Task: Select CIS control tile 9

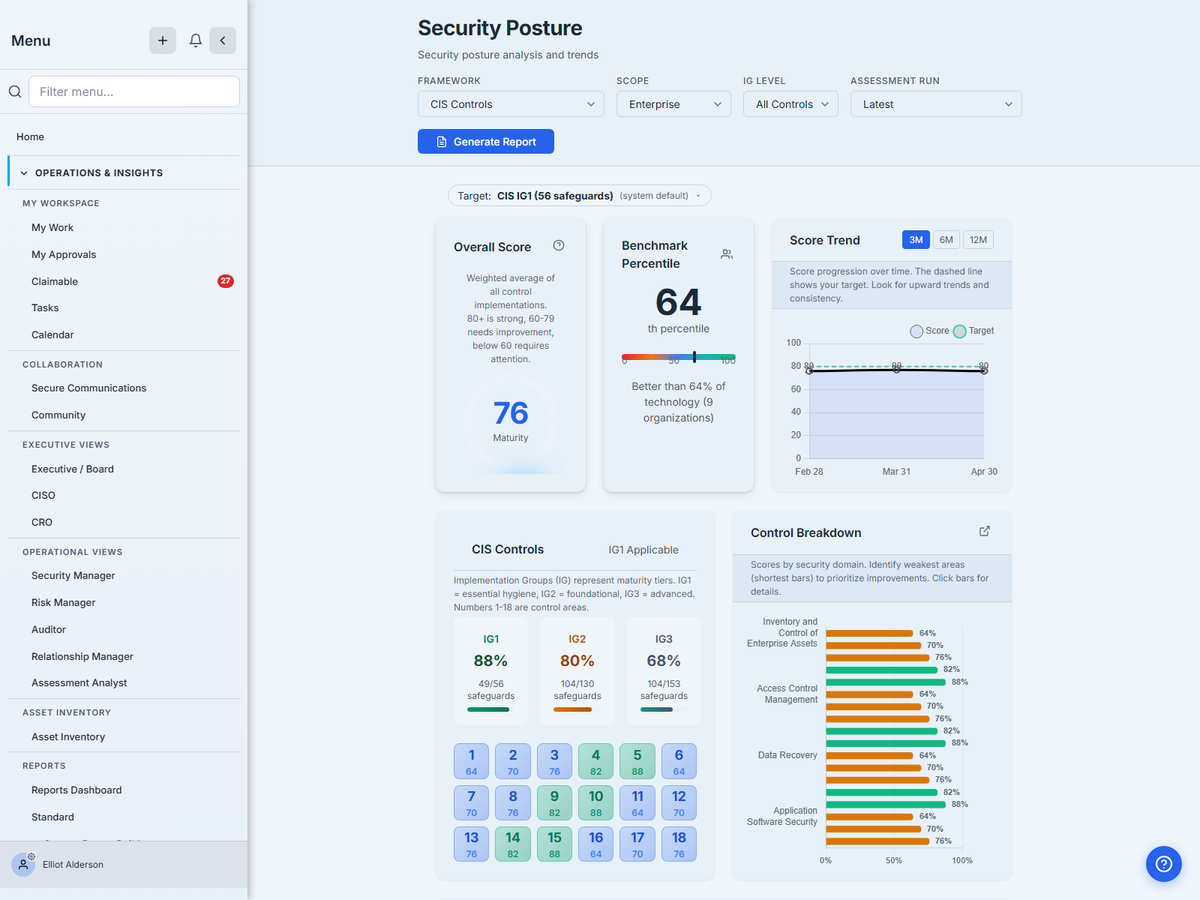Action: coord(554,803)
